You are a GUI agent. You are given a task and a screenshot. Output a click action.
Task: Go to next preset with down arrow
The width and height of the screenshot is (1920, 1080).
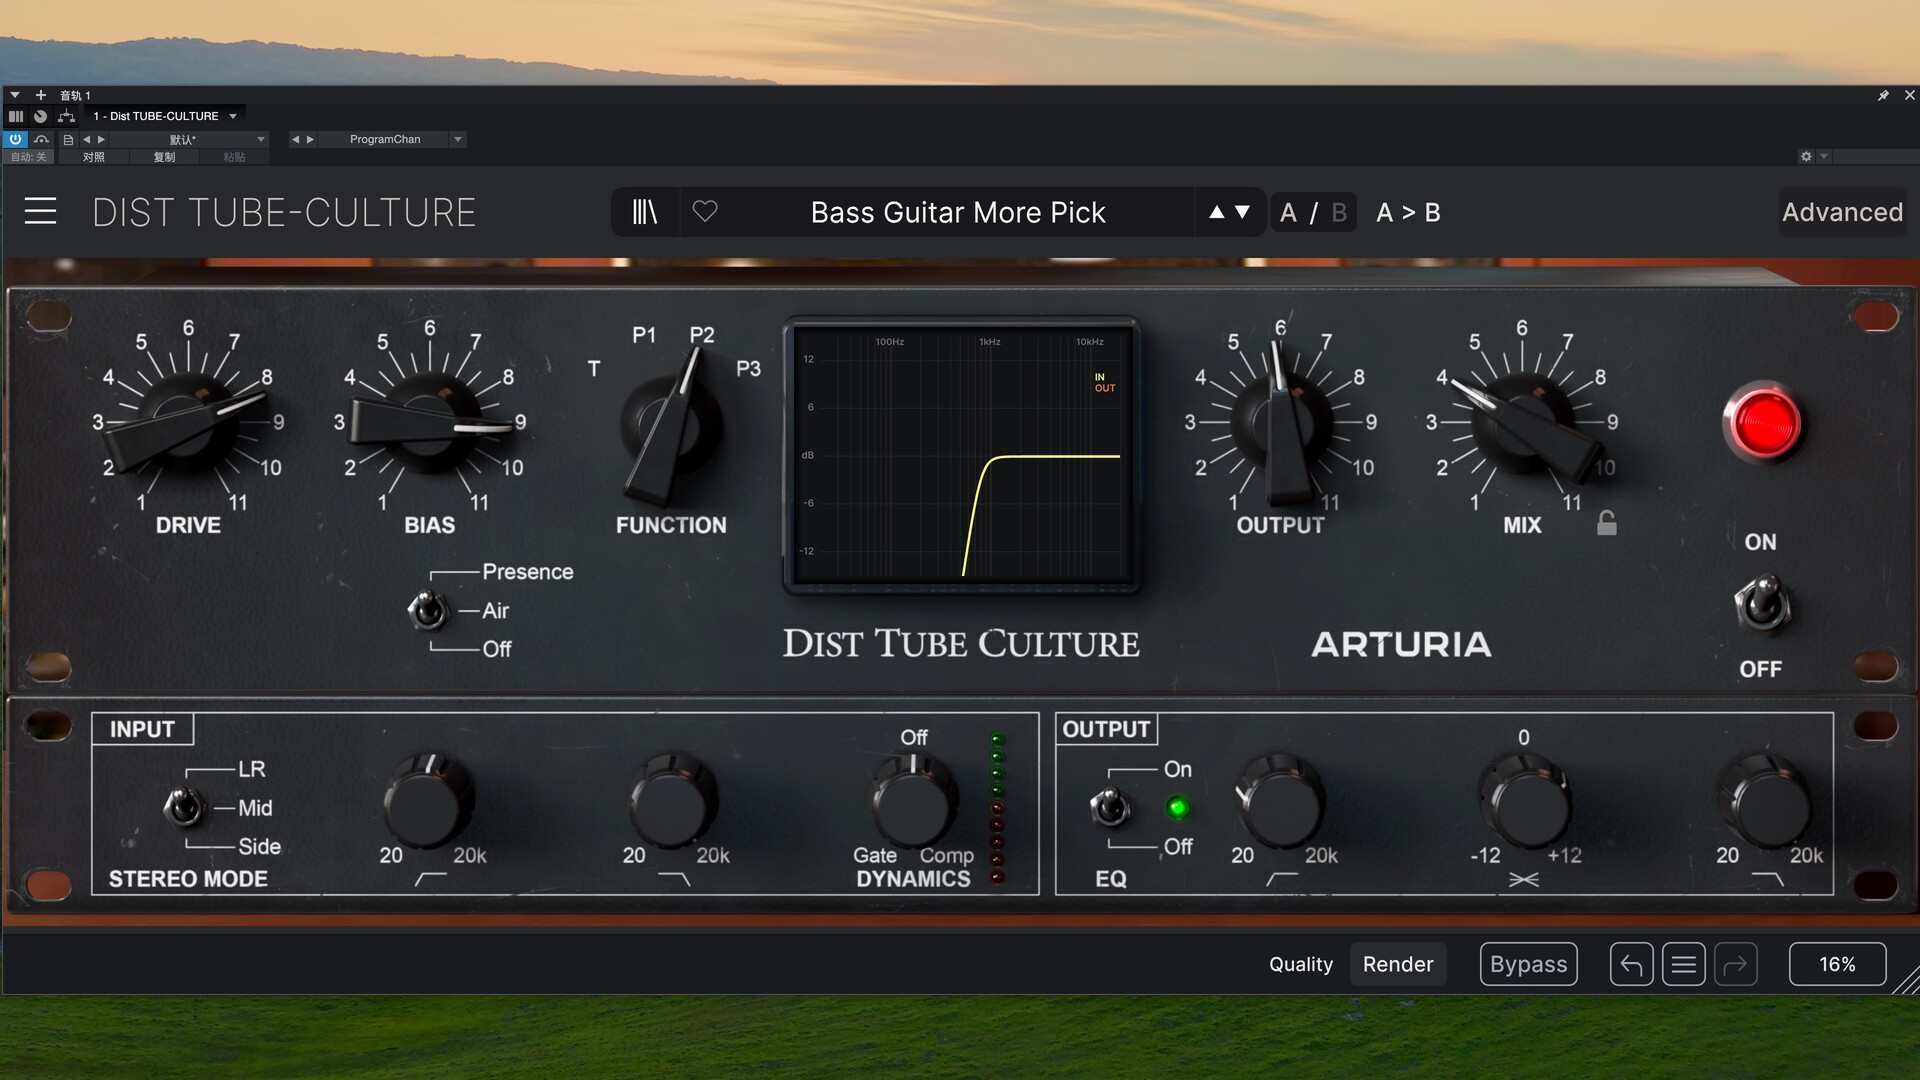click(x=1242, y=212)
